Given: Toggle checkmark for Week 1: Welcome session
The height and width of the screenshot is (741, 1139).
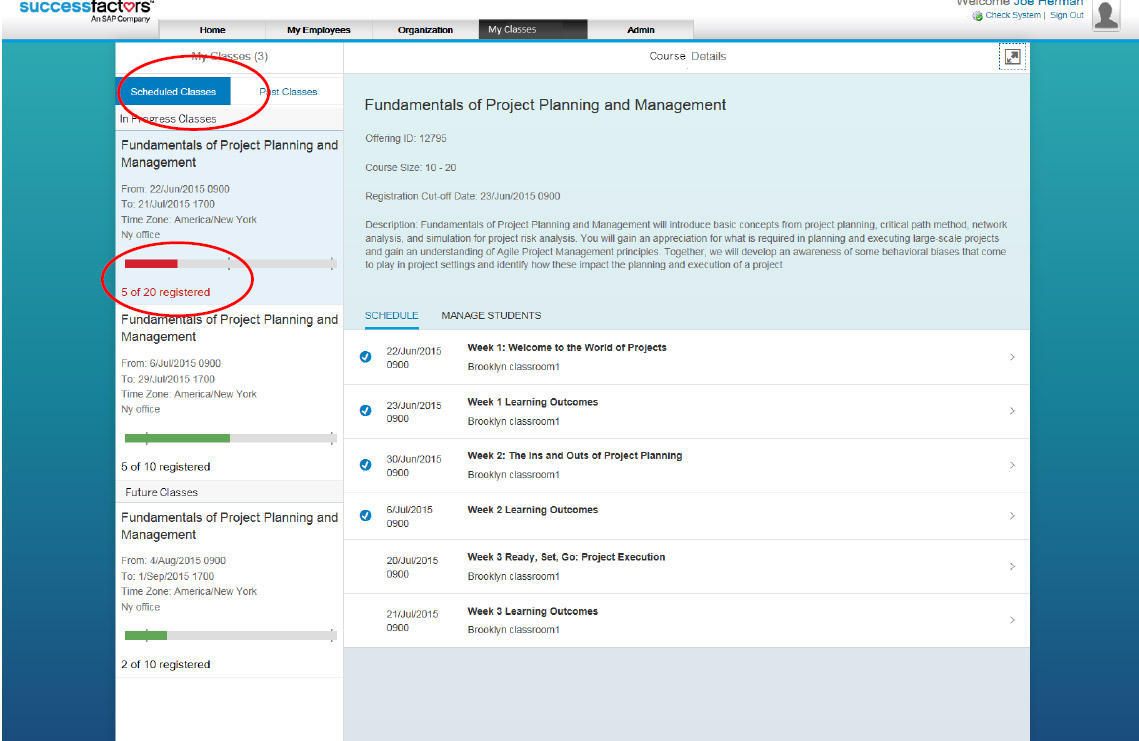Looking at the screenshot, I should (365, 357).
